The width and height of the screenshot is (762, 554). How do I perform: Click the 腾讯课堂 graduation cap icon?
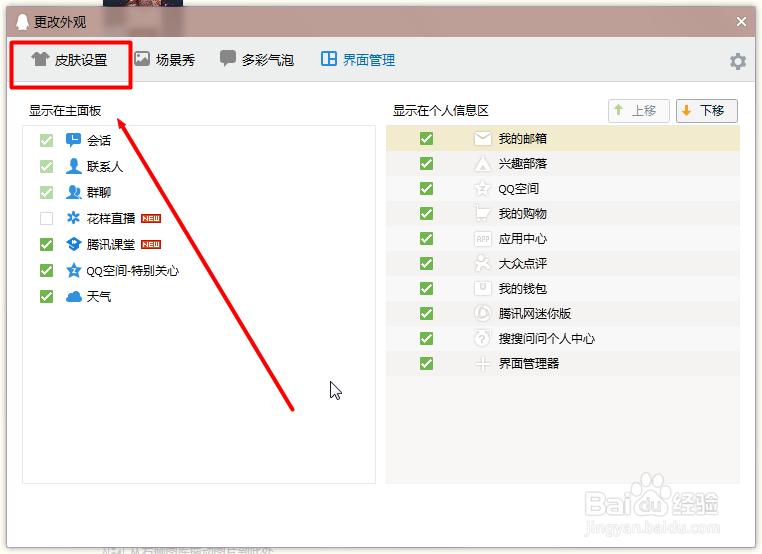pyautogui.click(x=73, y=244)
